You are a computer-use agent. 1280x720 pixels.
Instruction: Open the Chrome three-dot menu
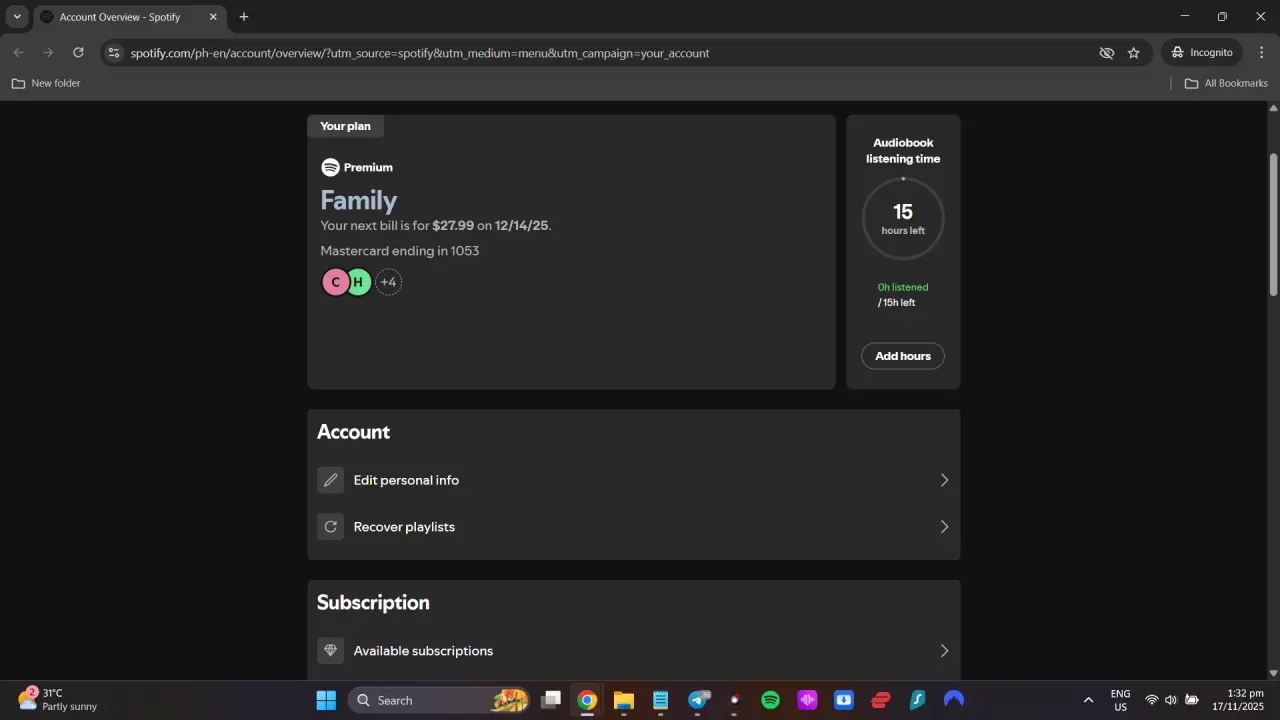[x=1261, y=52]
